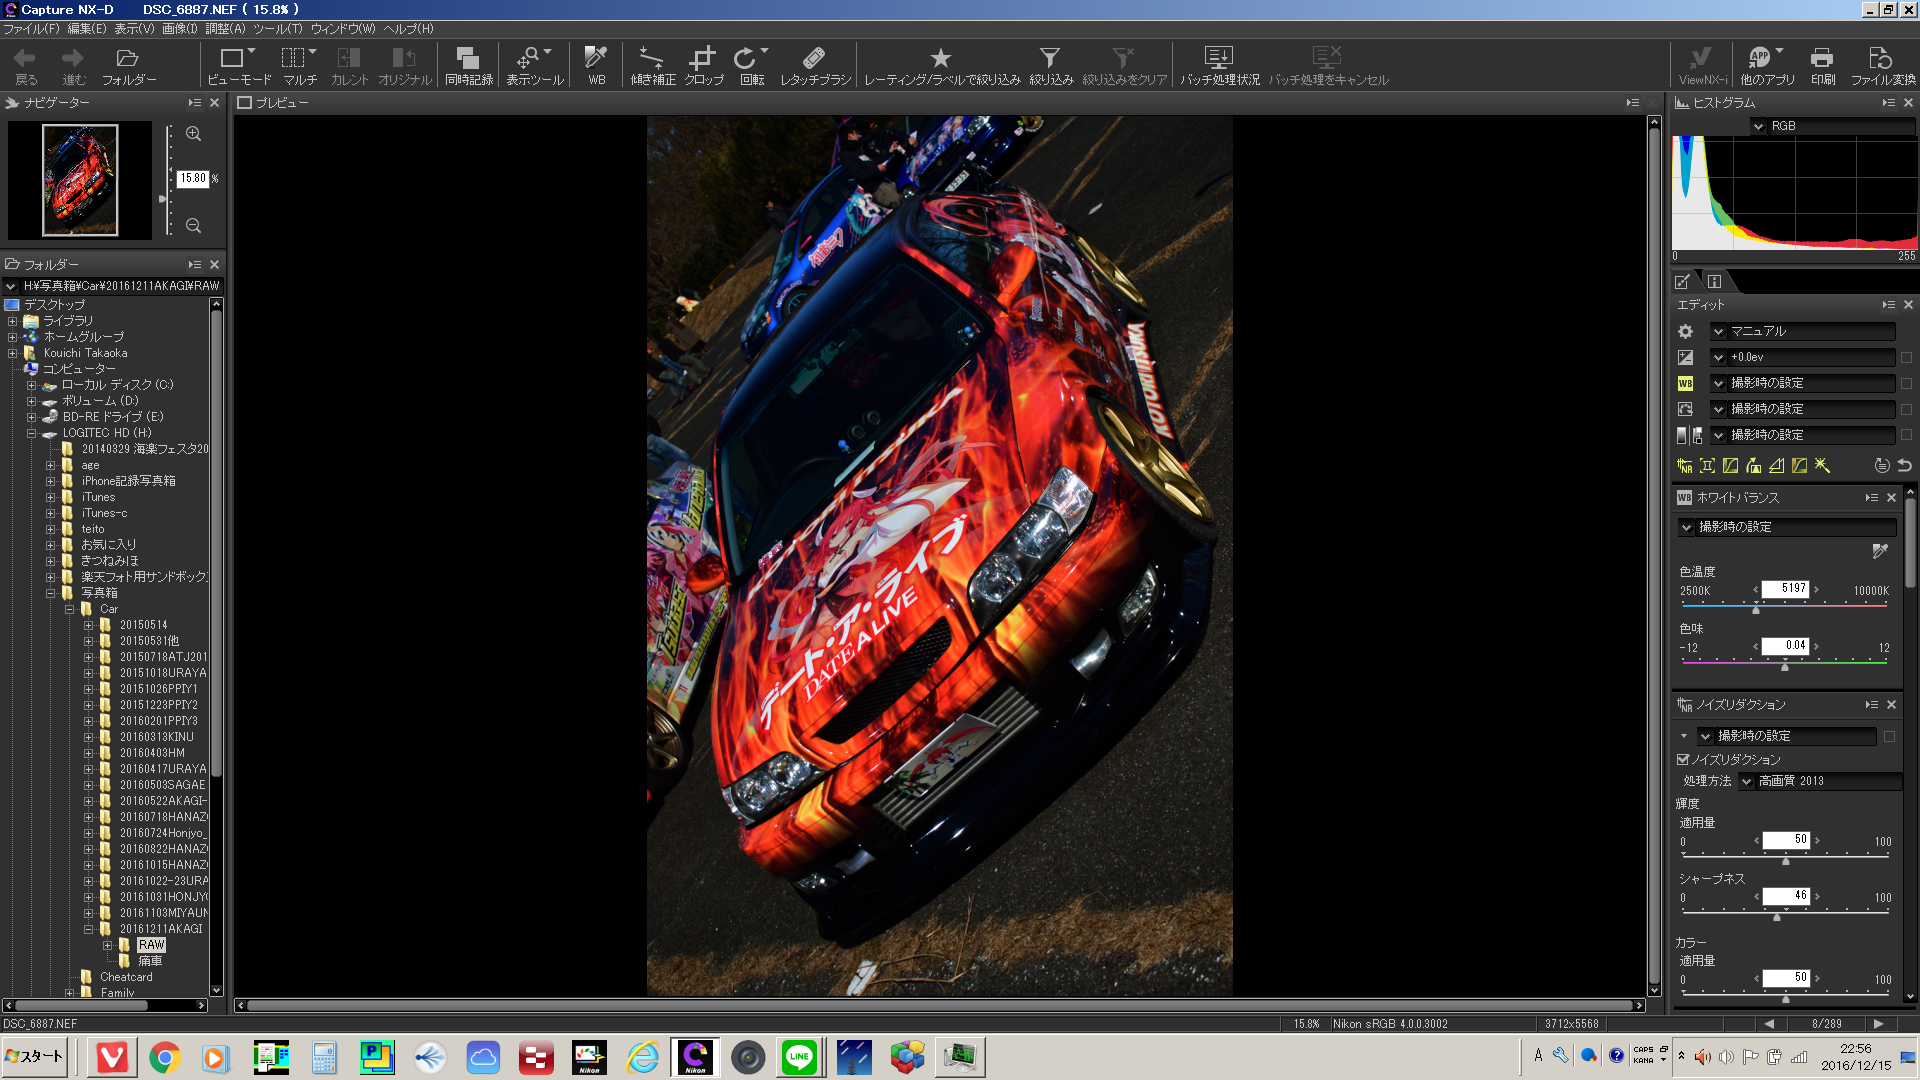Expand the 20150514 folder in tree
The height and width of the screenshot is (1080, 1920).
pos(89,625)
